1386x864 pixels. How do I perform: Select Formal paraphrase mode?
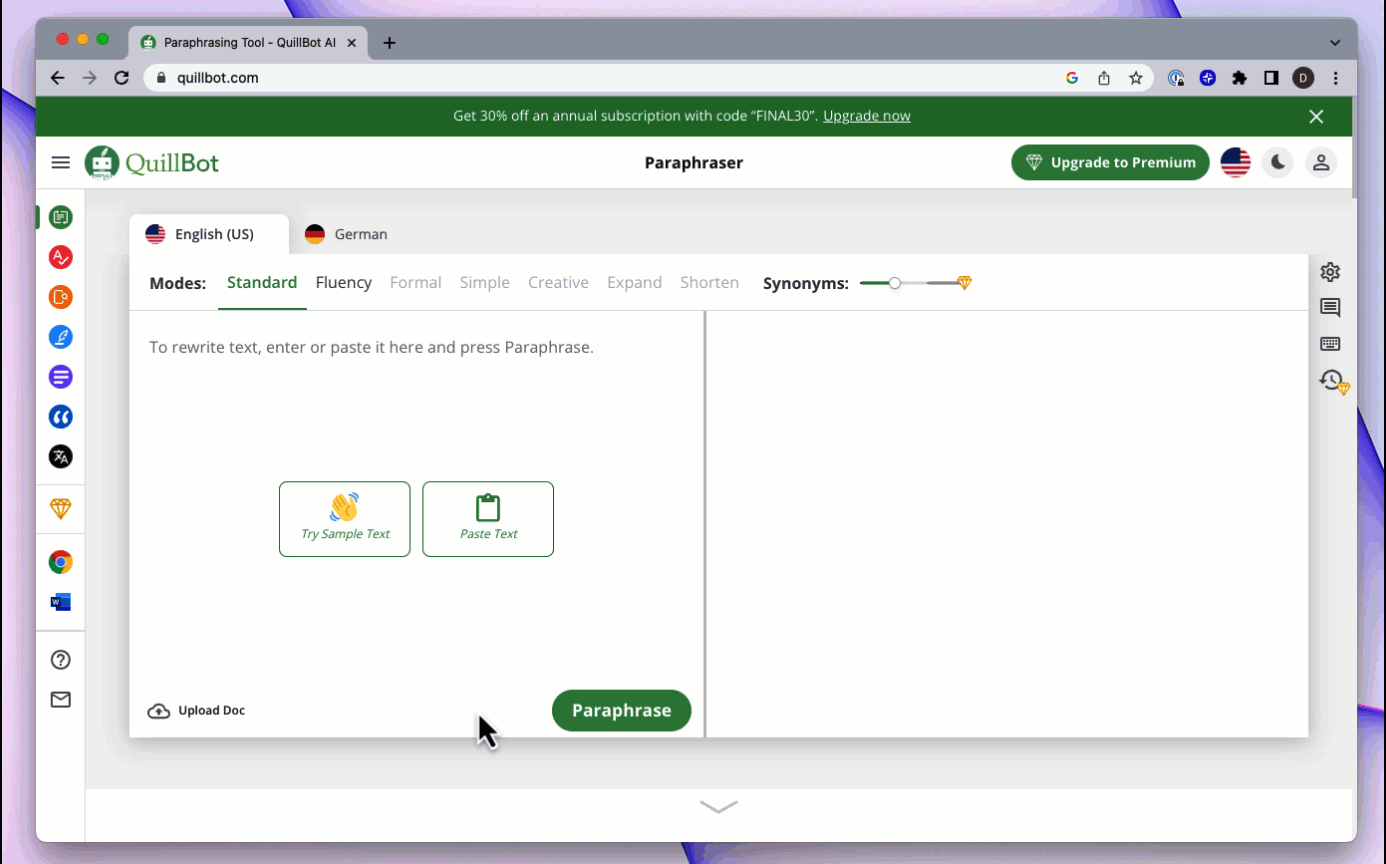[416, 283]
